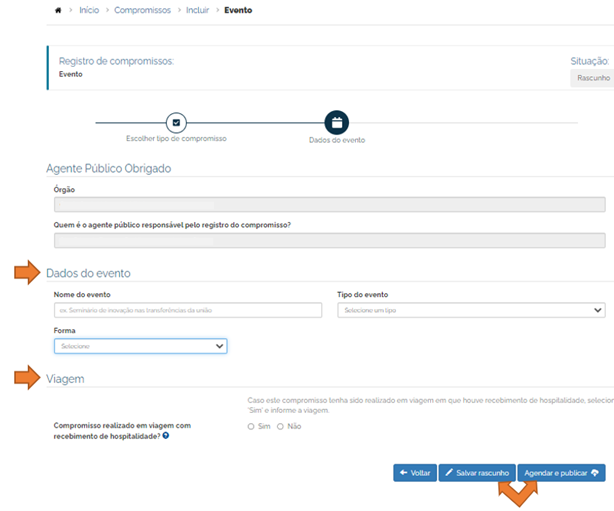
Task: Open the 'Tipo do evento' dropdown
Action: (471, 311)
